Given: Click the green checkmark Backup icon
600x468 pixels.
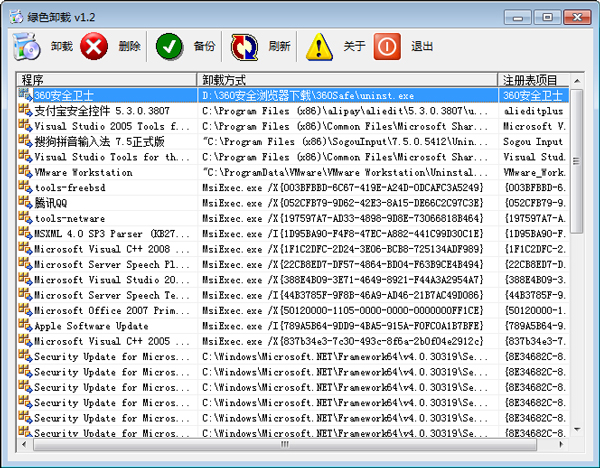Looking at the screenshot, I should tap(169, 46).
